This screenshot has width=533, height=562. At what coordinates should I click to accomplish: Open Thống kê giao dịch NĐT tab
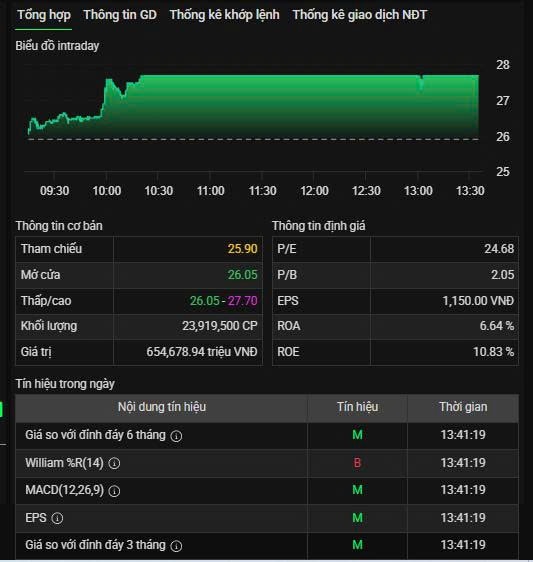(x=360, y=15)
